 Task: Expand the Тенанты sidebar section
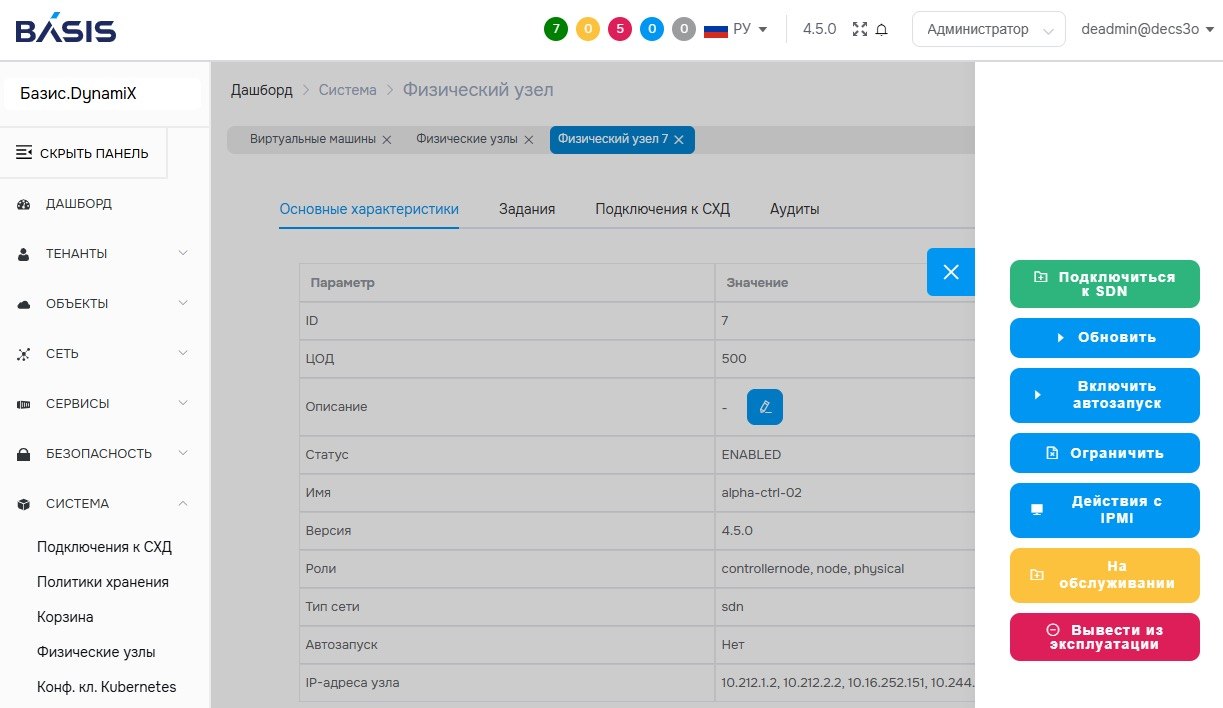point(182,253)
